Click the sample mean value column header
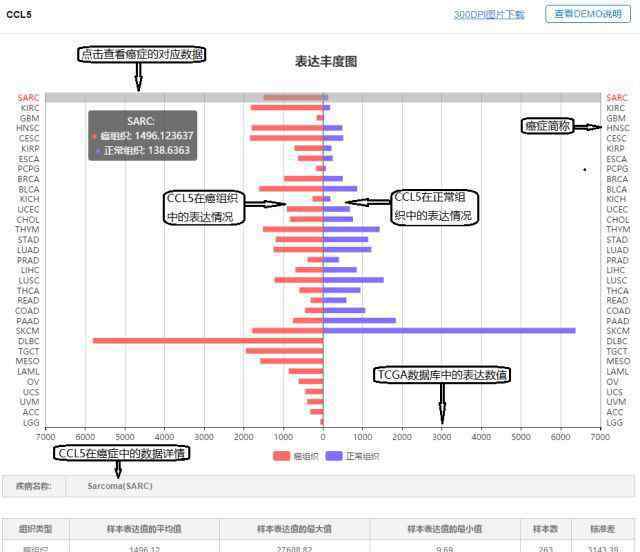This screenshot has width=640, height=552. [x=144, y=529]
